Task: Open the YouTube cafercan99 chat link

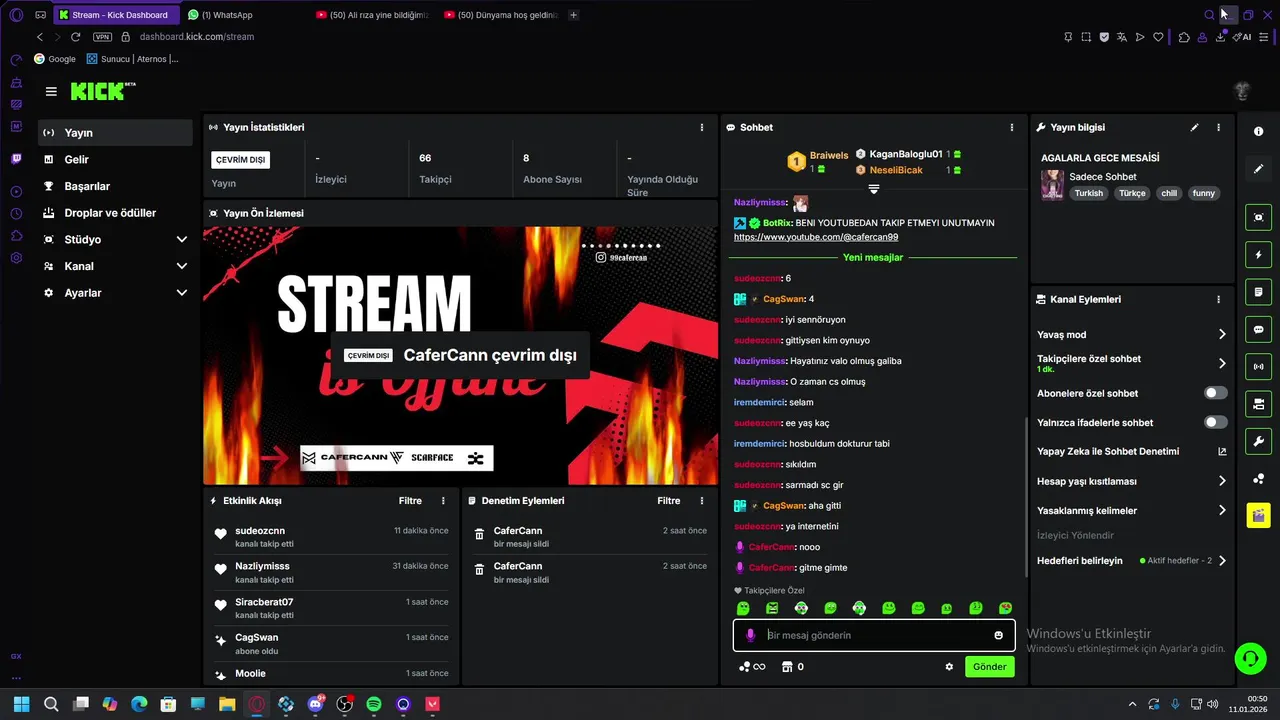Action: pyautogui.click(x=816, y=237)
